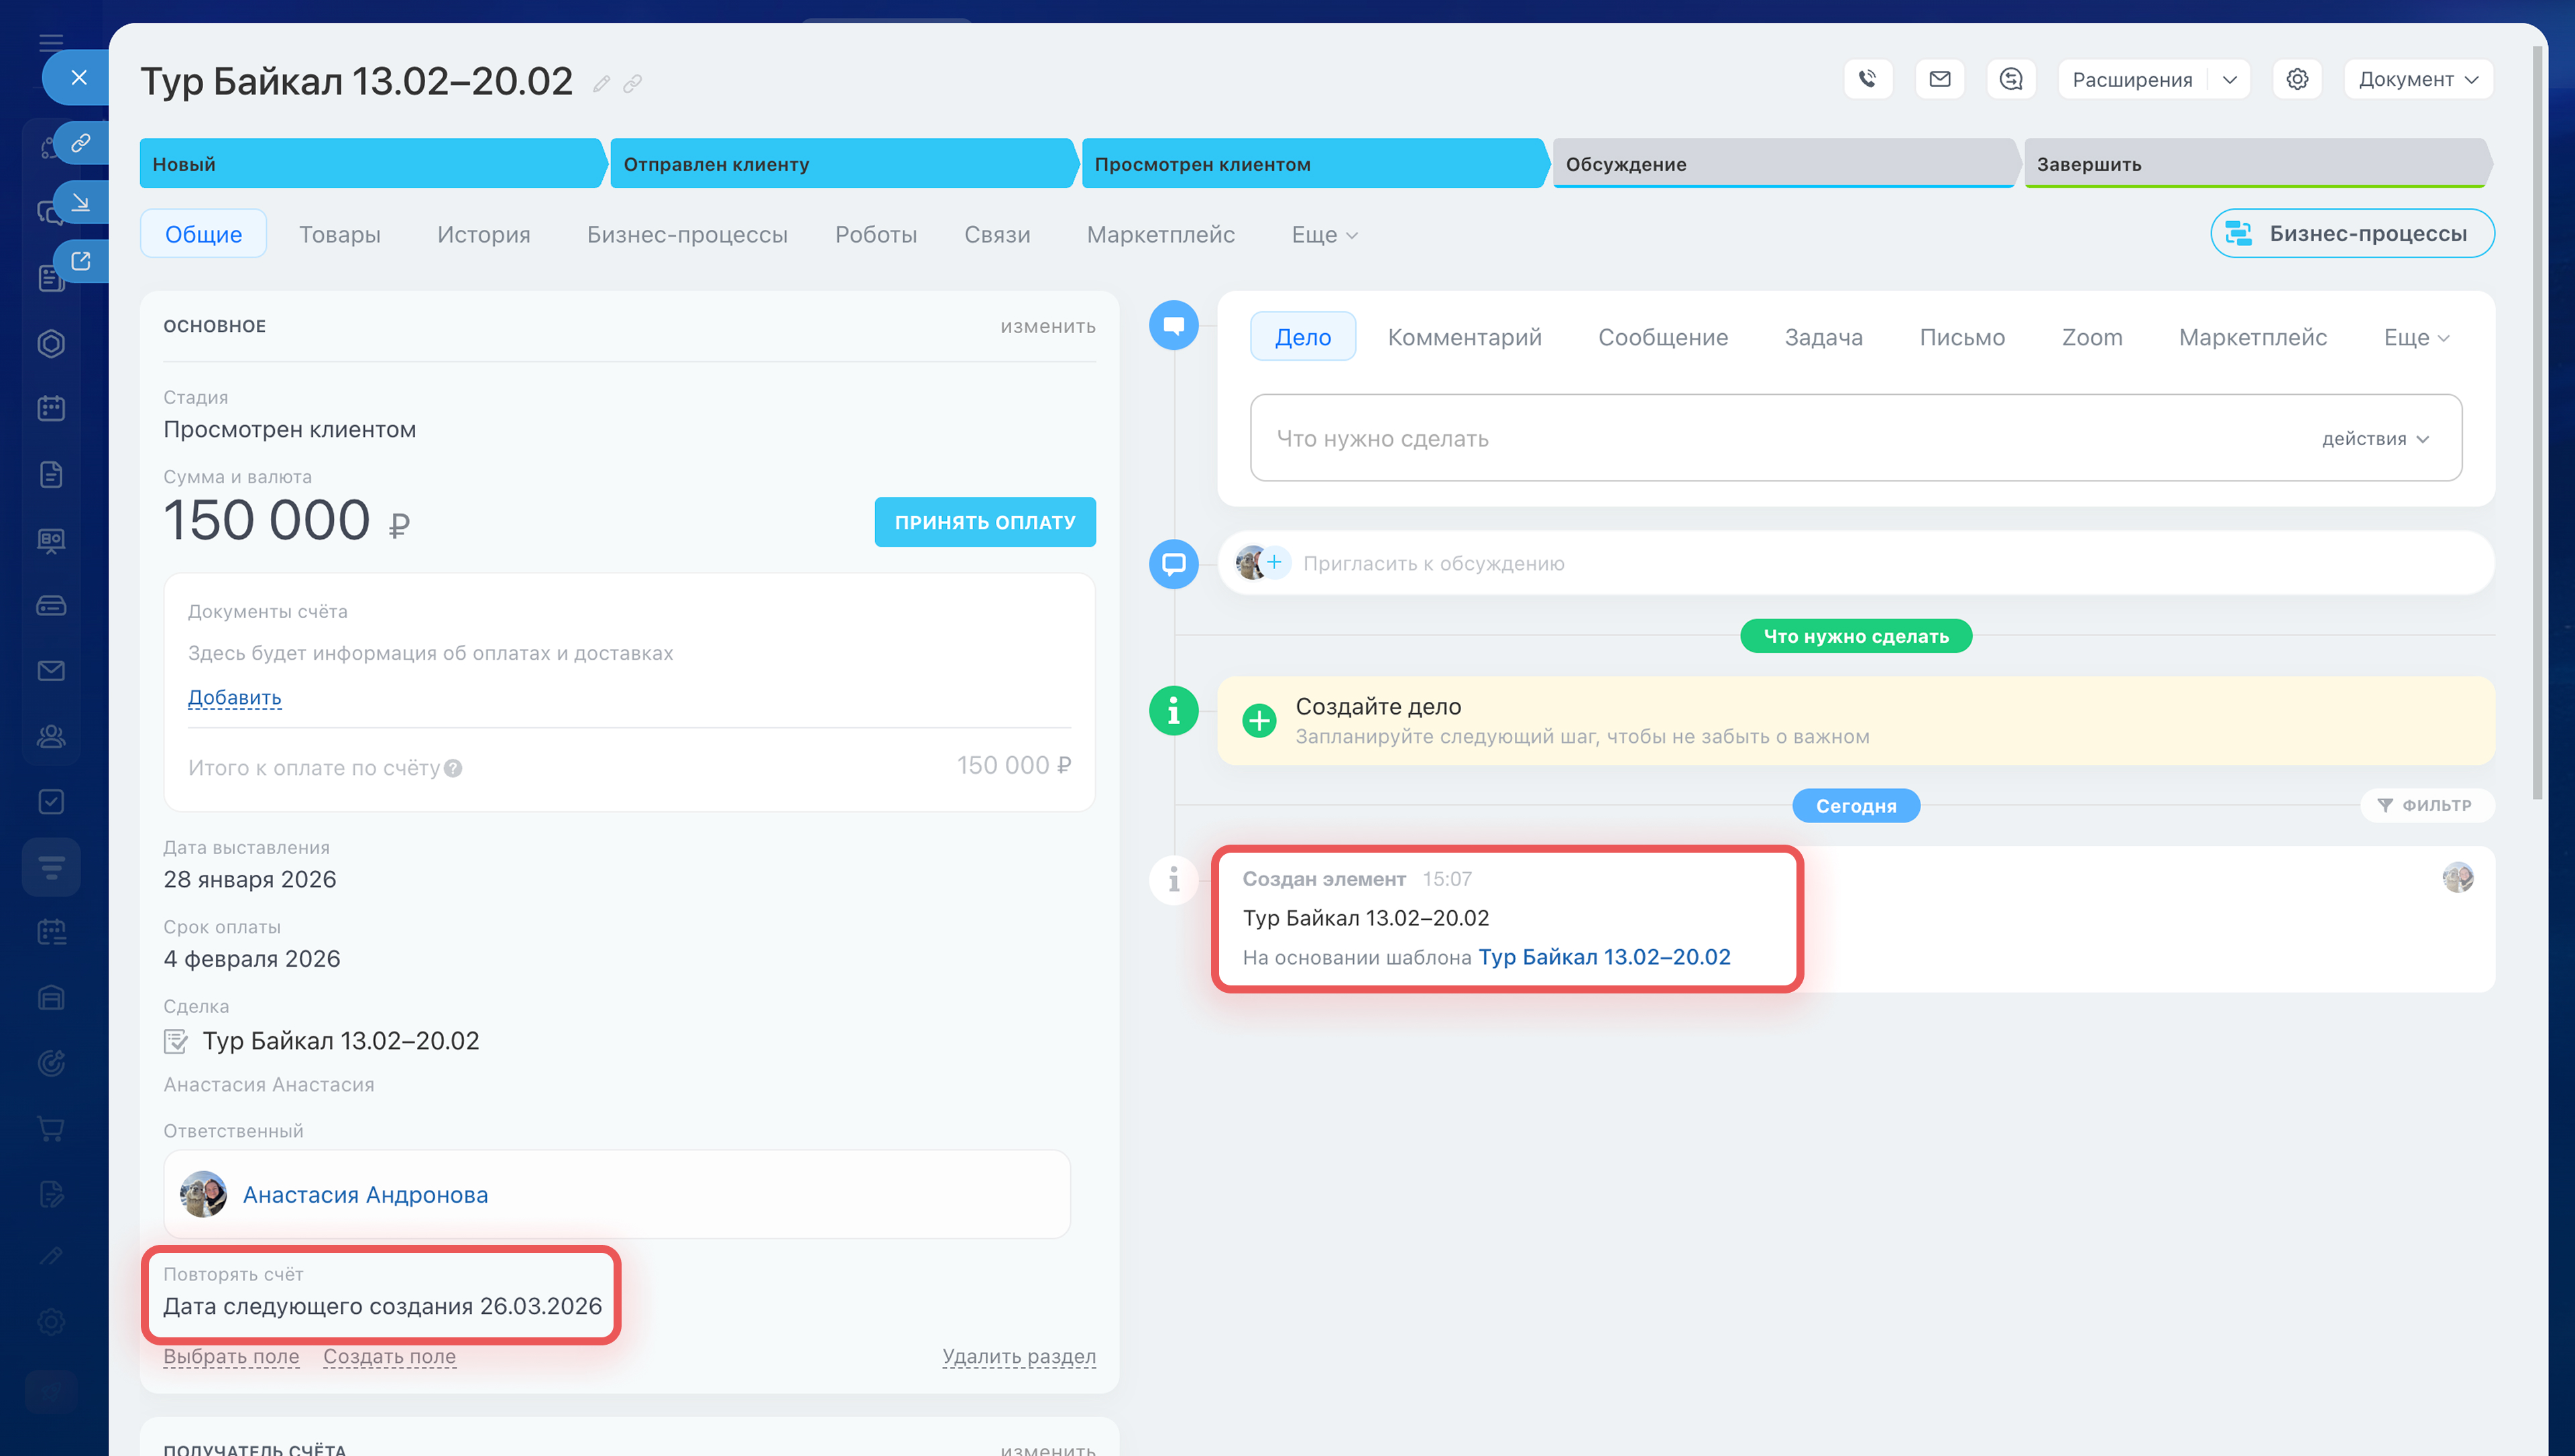Open the settings gear icon

(2297, 79)
